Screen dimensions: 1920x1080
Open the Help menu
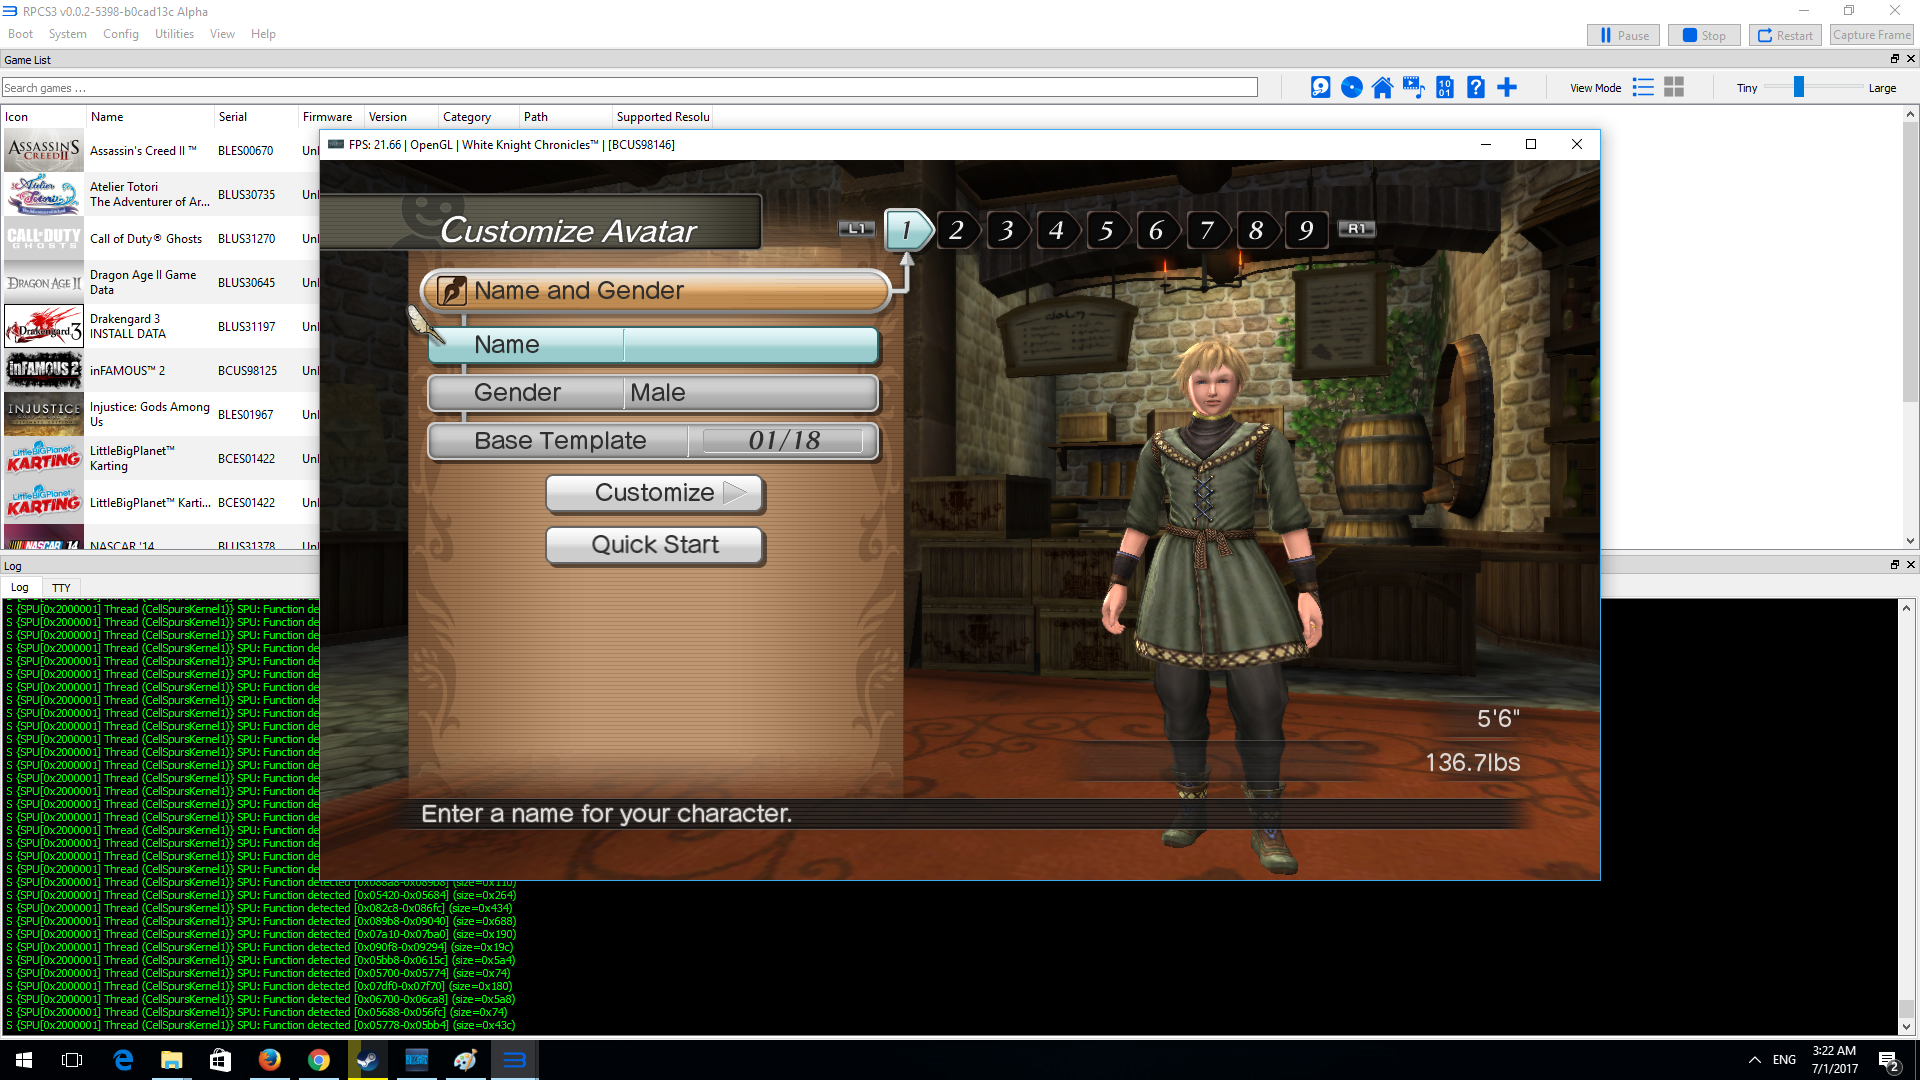(x=263, y=34)
